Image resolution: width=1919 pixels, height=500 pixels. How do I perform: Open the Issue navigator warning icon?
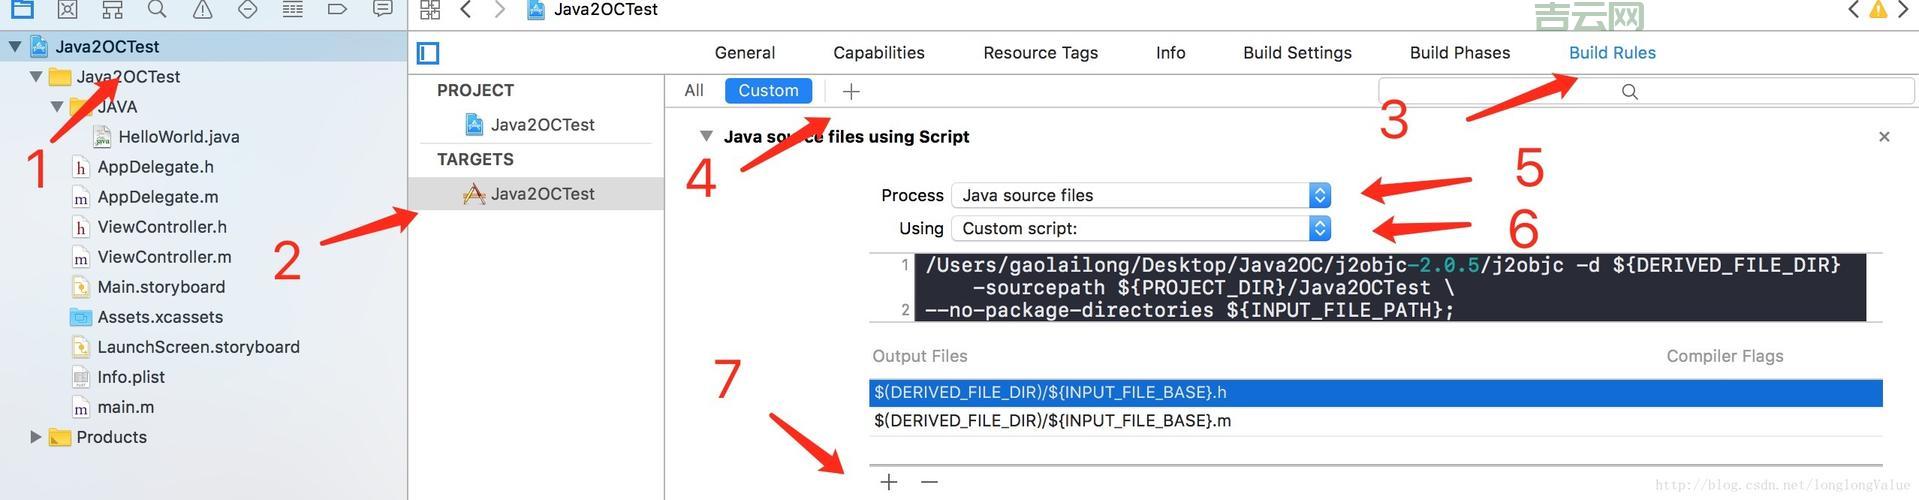[202, 10]
